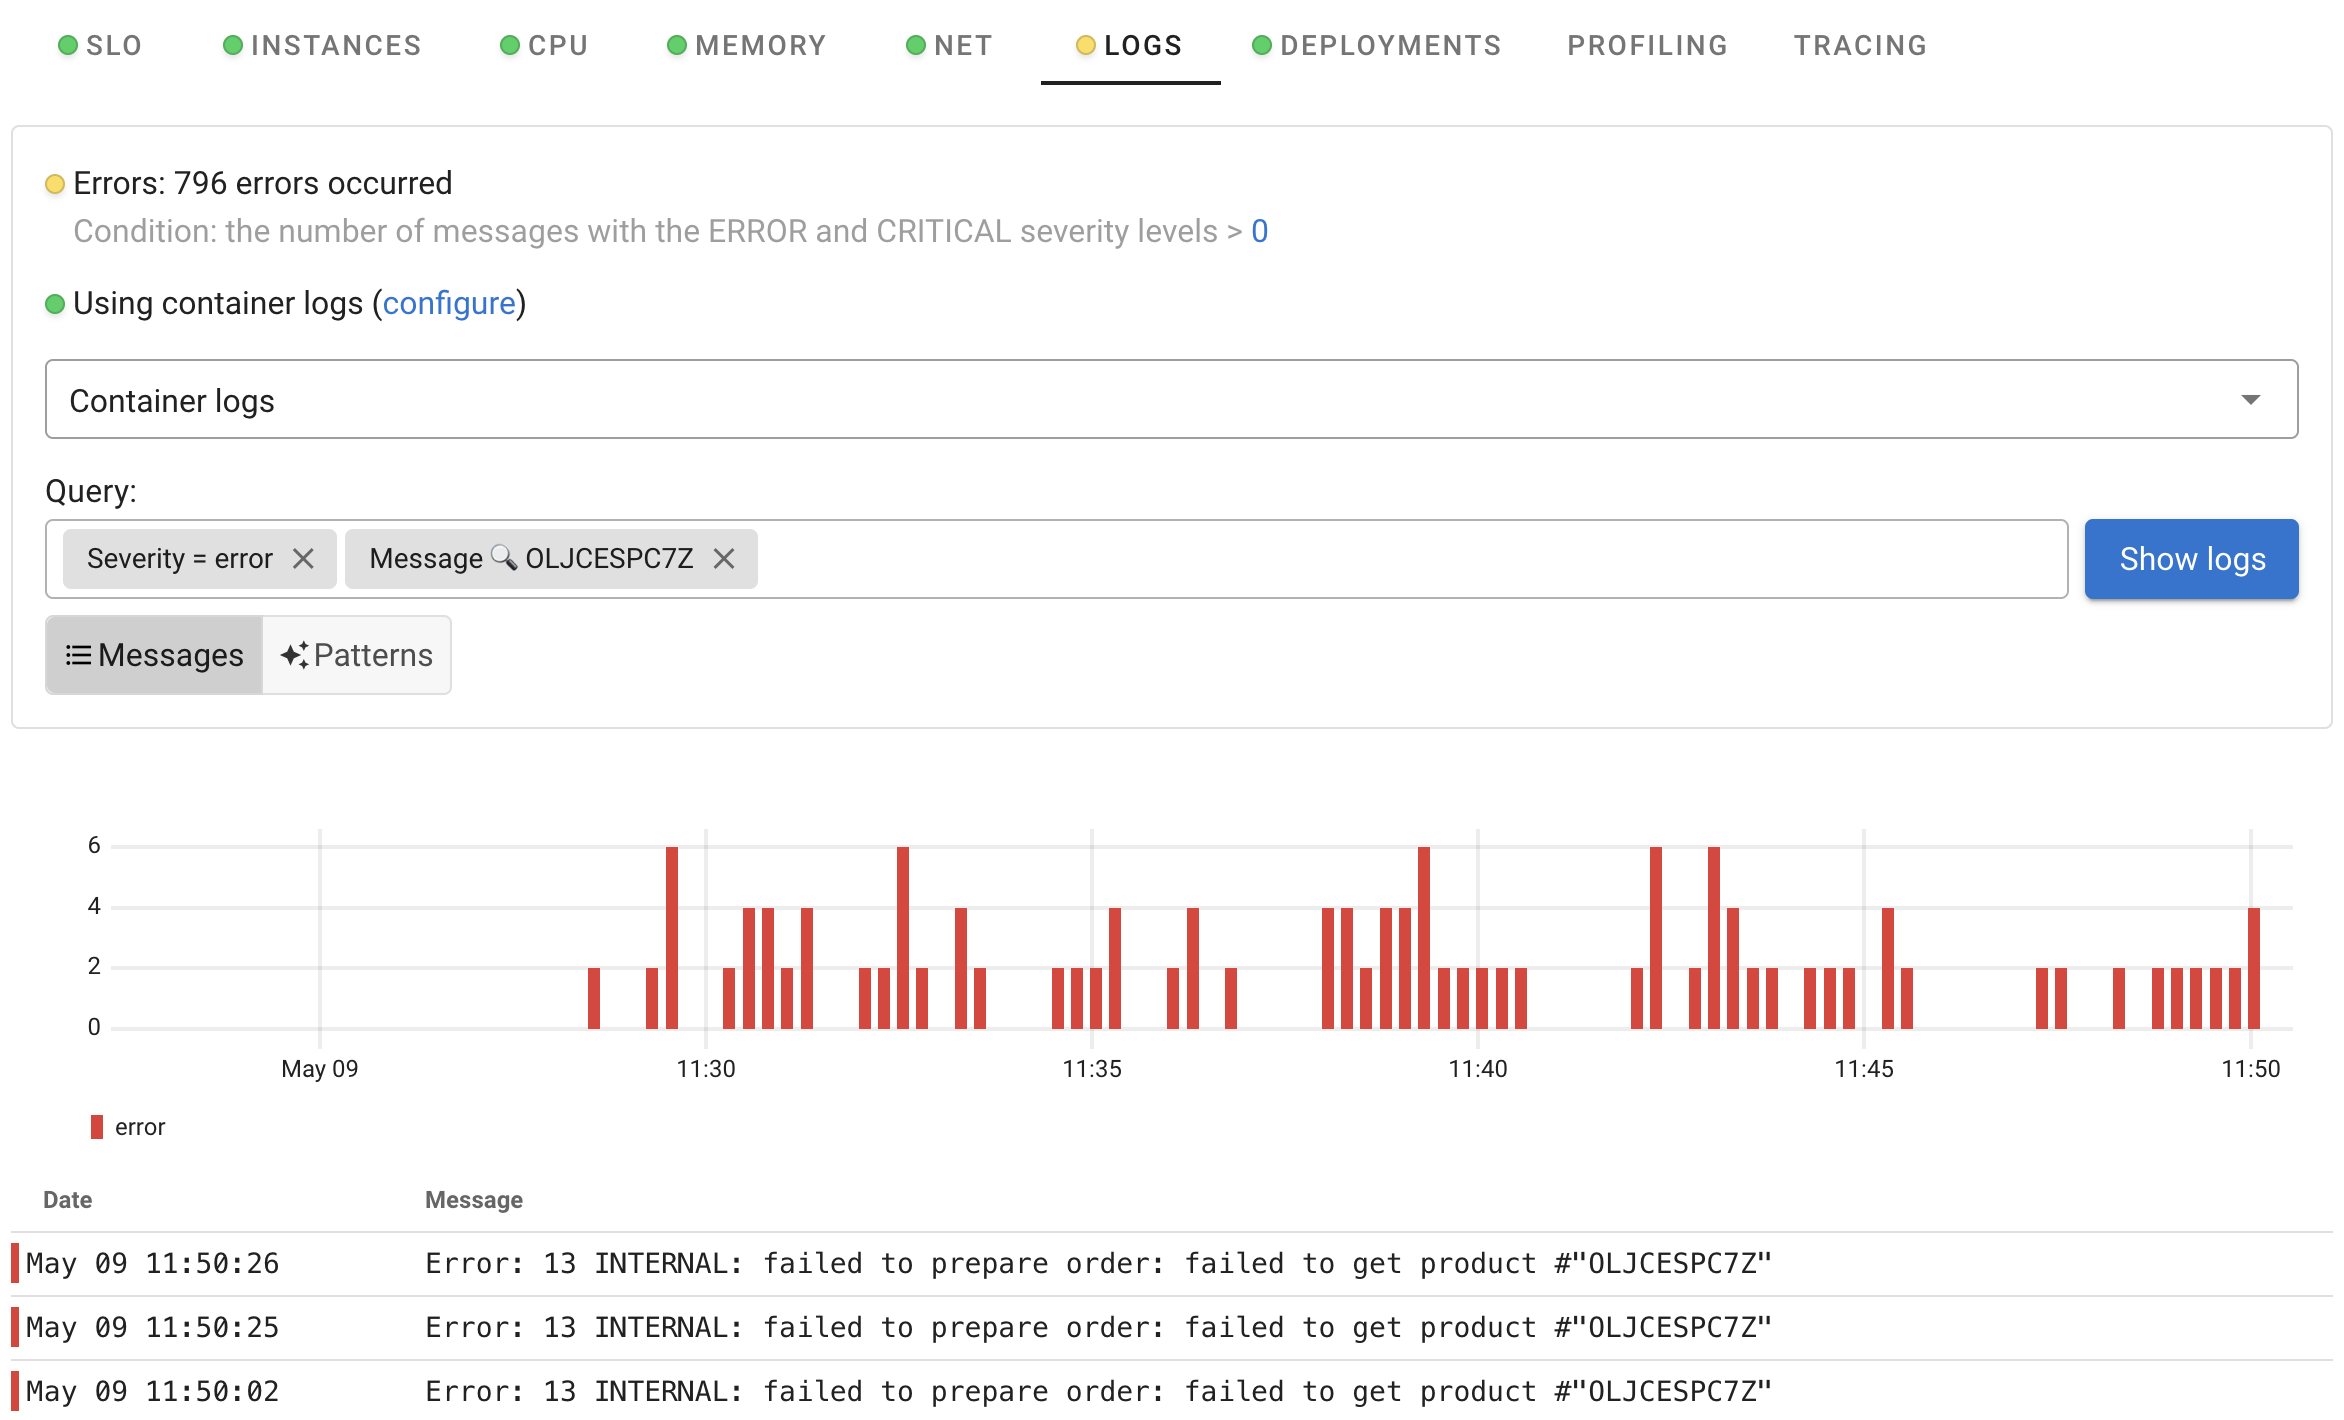2344x1420 pixels.
Task: Open the log entry at 11:50:26
Action: coord(1171,1263)
